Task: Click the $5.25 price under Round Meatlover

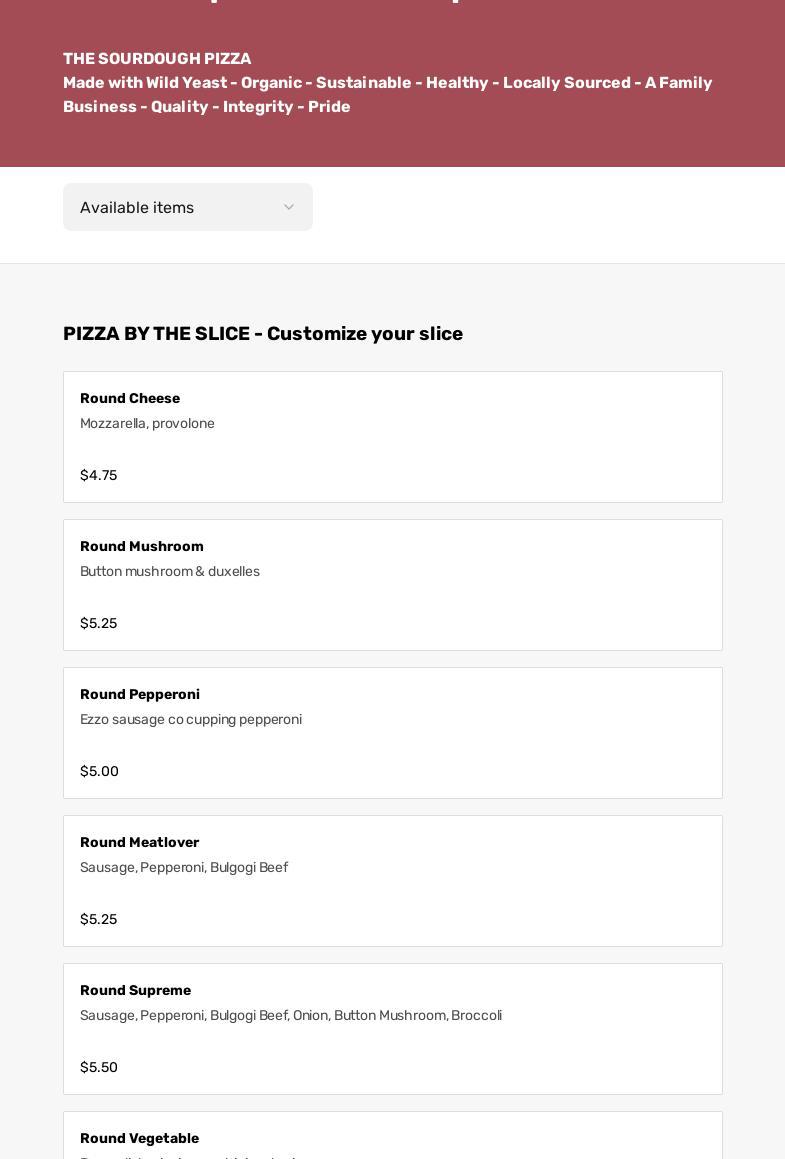Action: tap(98, 919)
